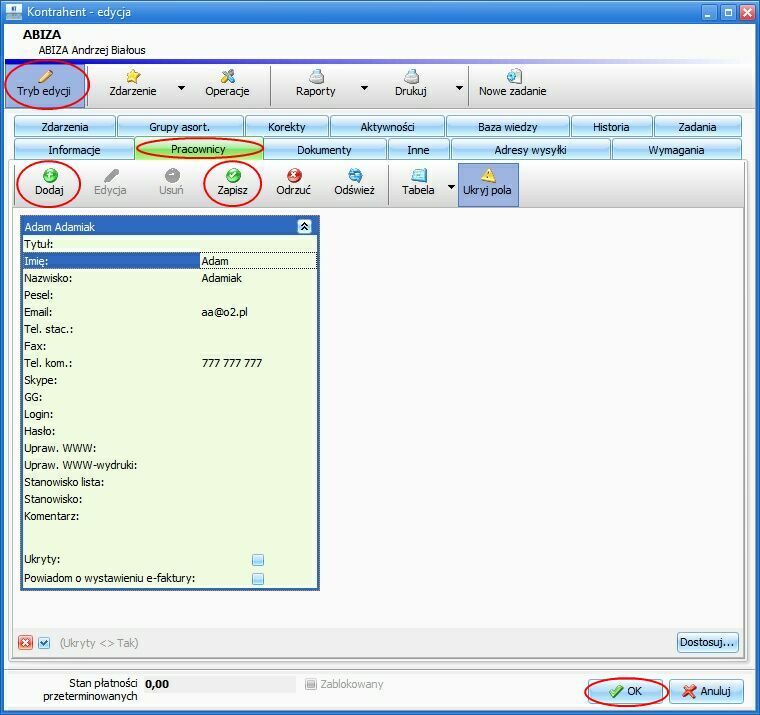Collapse the Adam Adamiak card
Screen dimensions: 760x715
pyautogui.click(x=304, y=226)
